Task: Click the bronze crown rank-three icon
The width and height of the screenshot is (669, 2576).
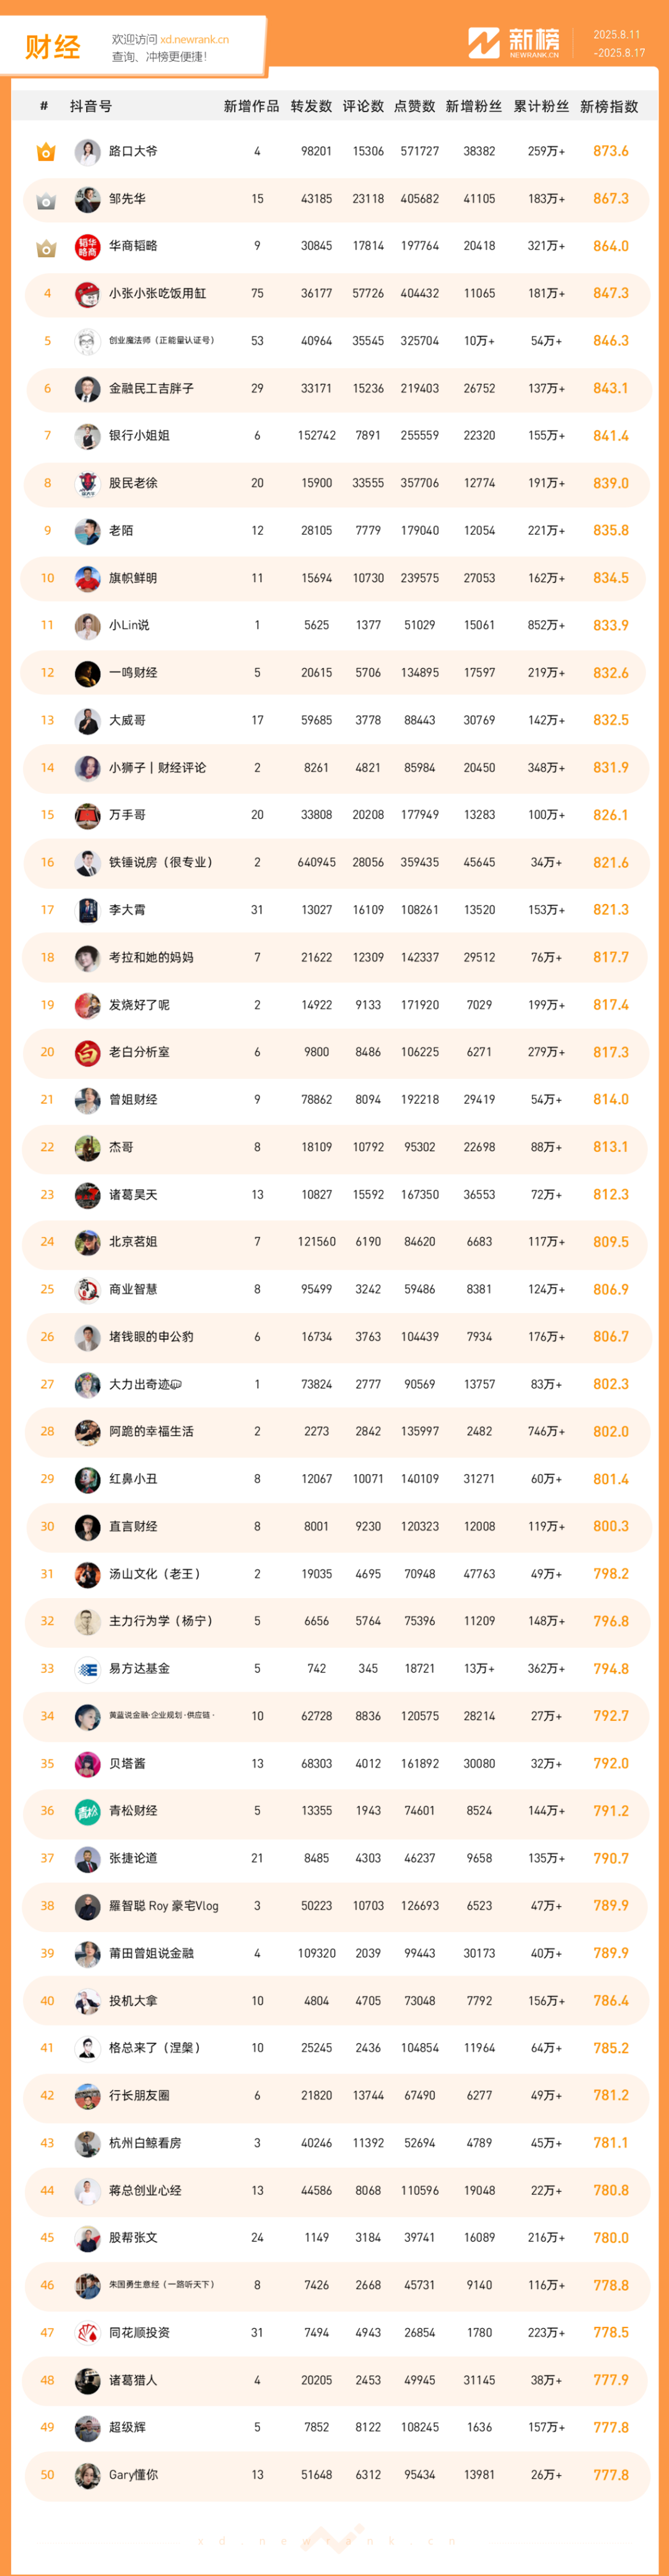Action: coord(46,247)
